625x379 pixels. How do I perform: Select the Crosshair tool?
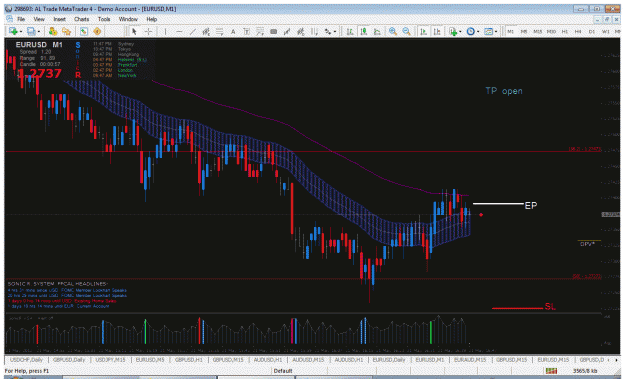coord(148,31)
